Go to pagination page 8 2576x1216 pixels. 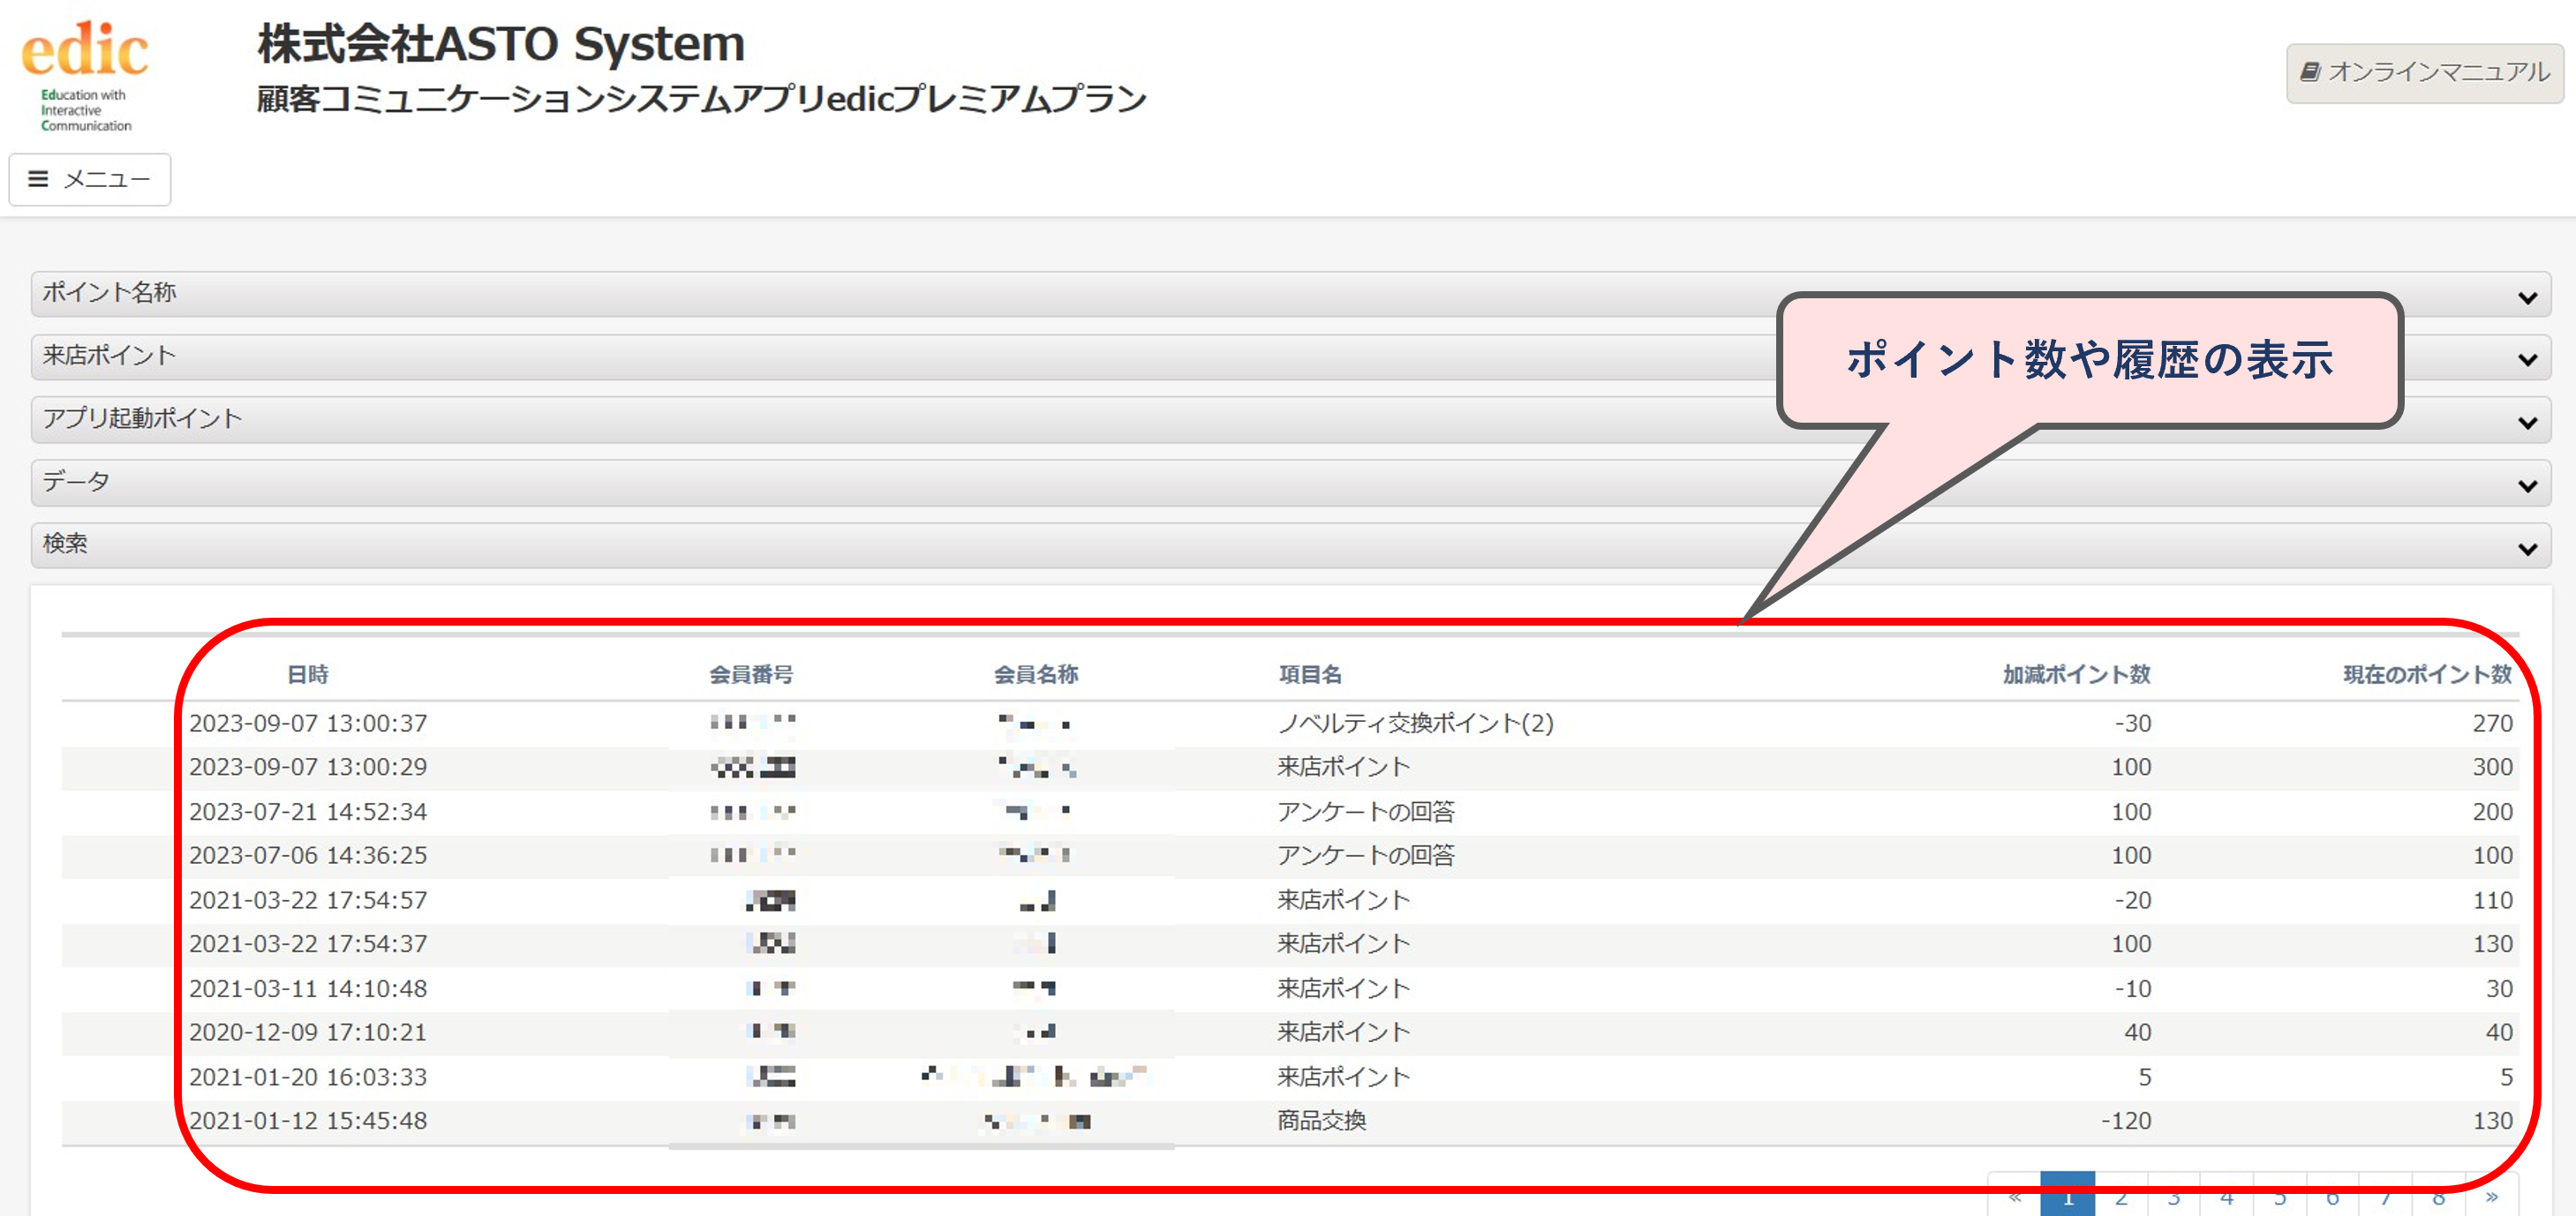click(x=2438, y=1196)
